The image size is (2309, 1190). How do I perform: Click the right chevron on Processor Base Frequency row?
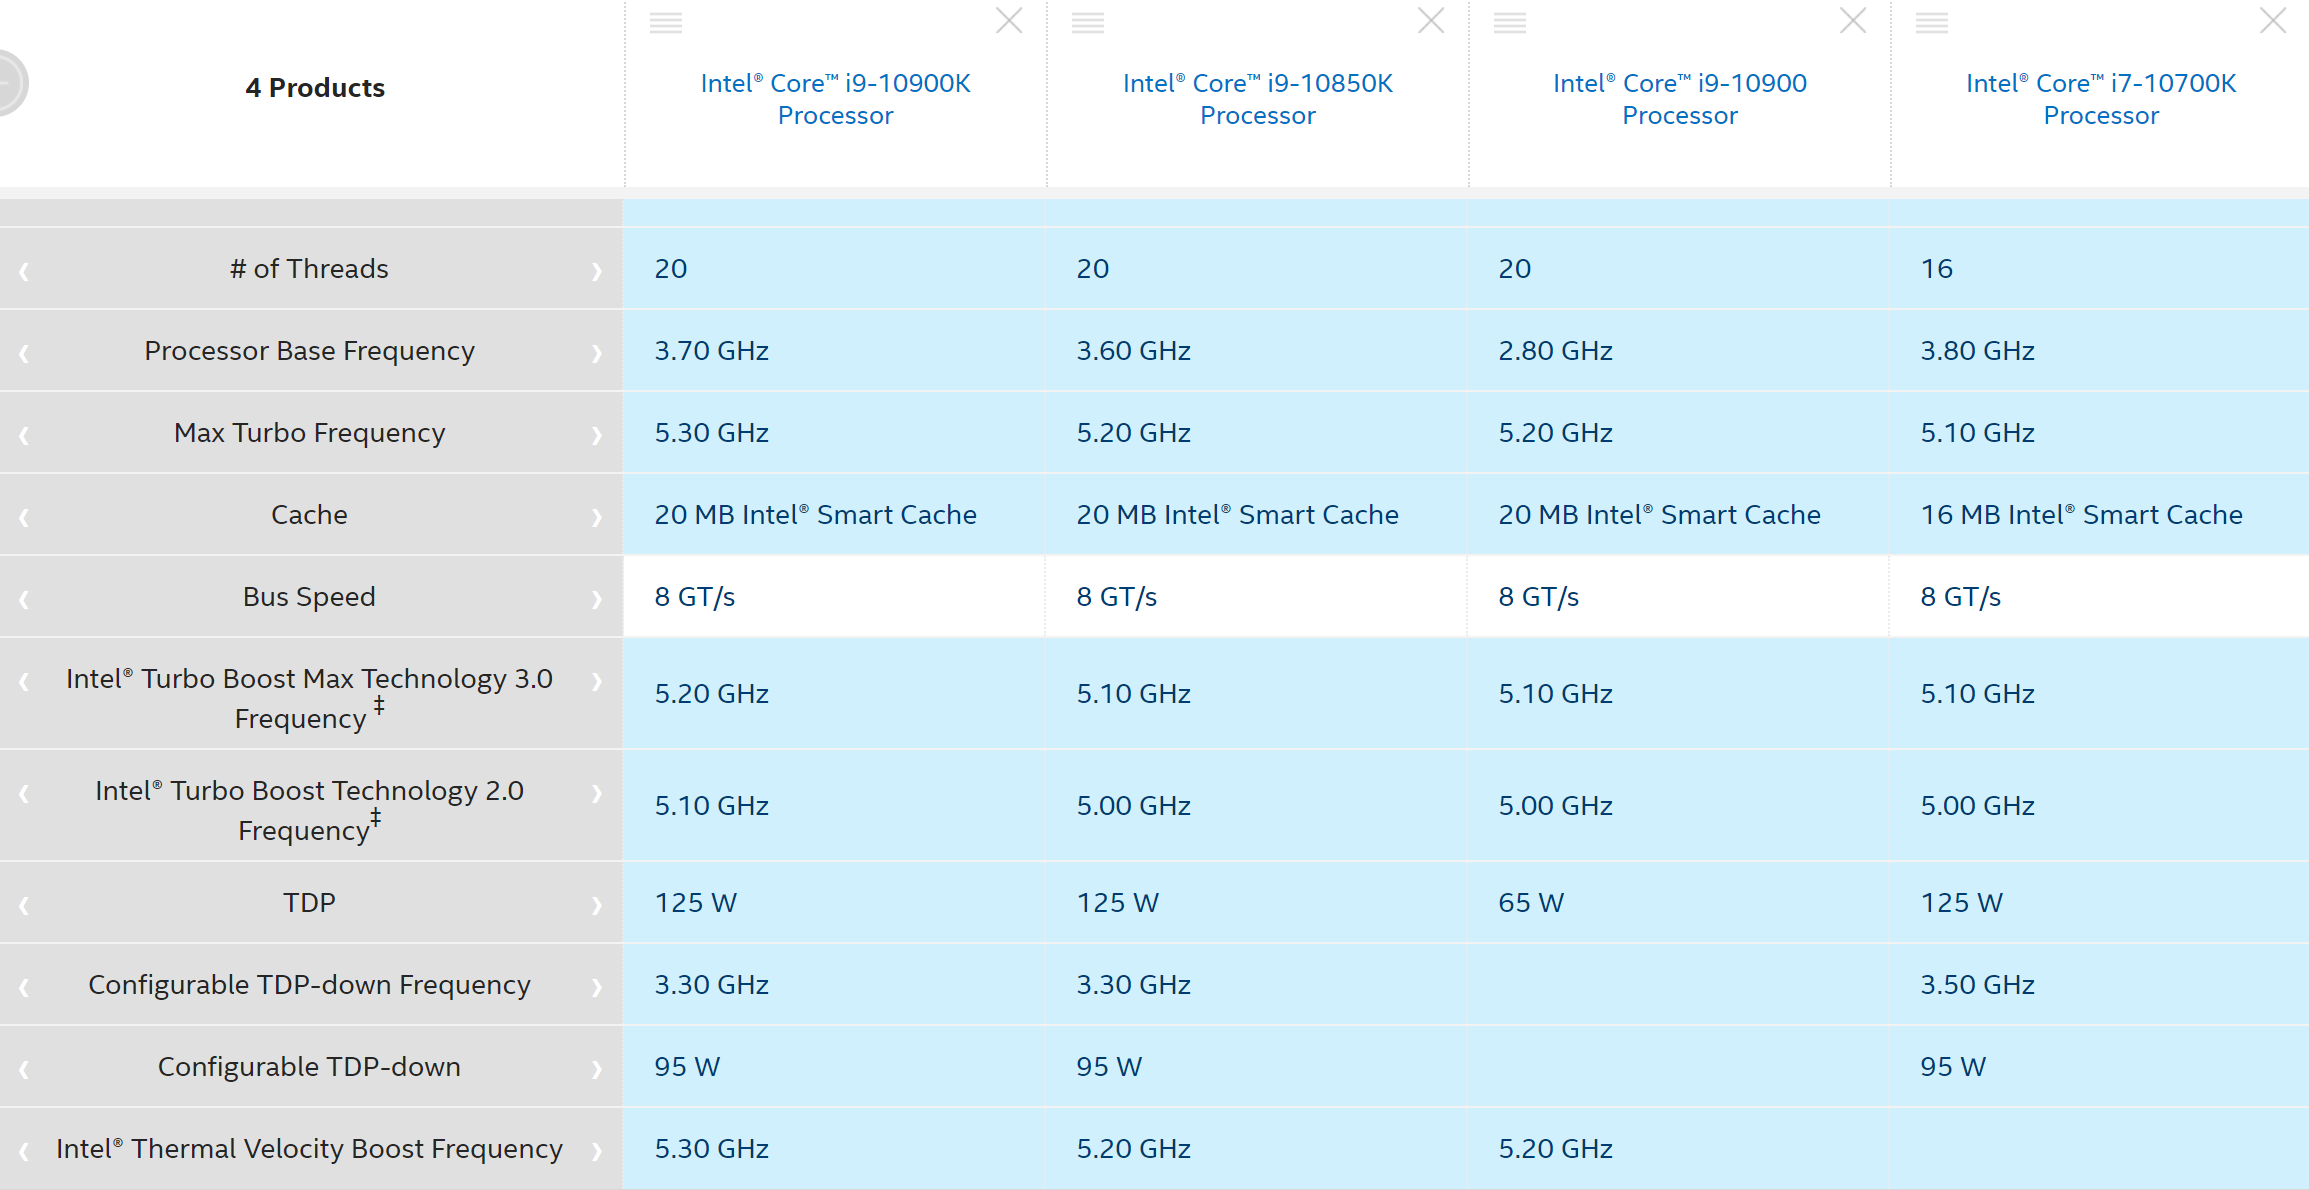click(x=597, y=353)
